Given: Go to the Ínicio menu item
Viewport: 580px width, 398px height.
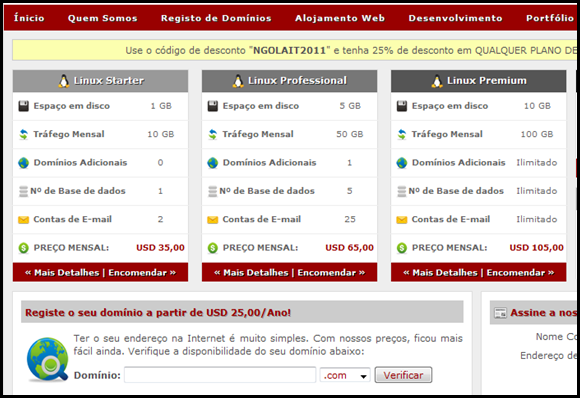Looking at the screenshot, I should (29, 18).
